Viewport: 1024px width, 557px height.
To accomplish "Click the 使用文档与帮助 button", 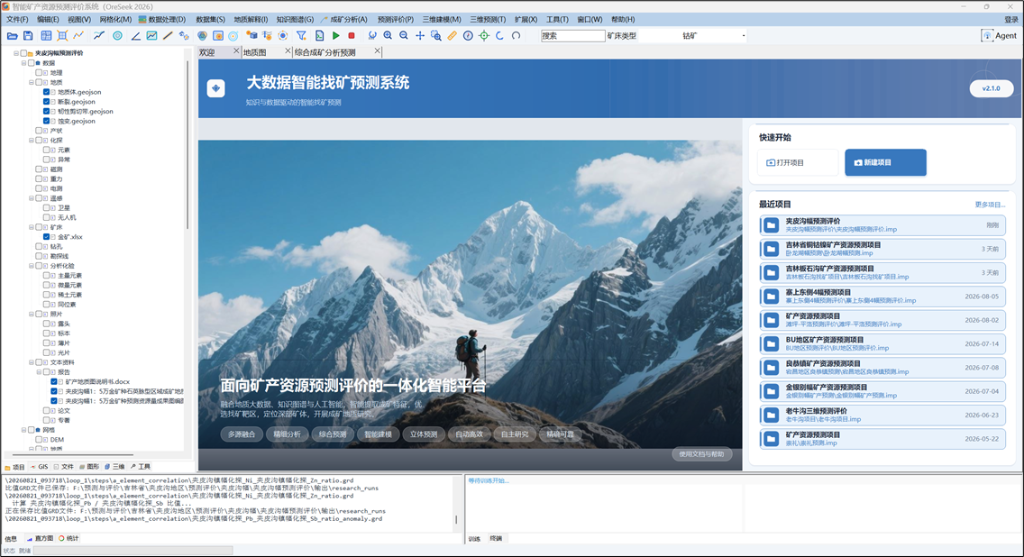I will 702,454.
